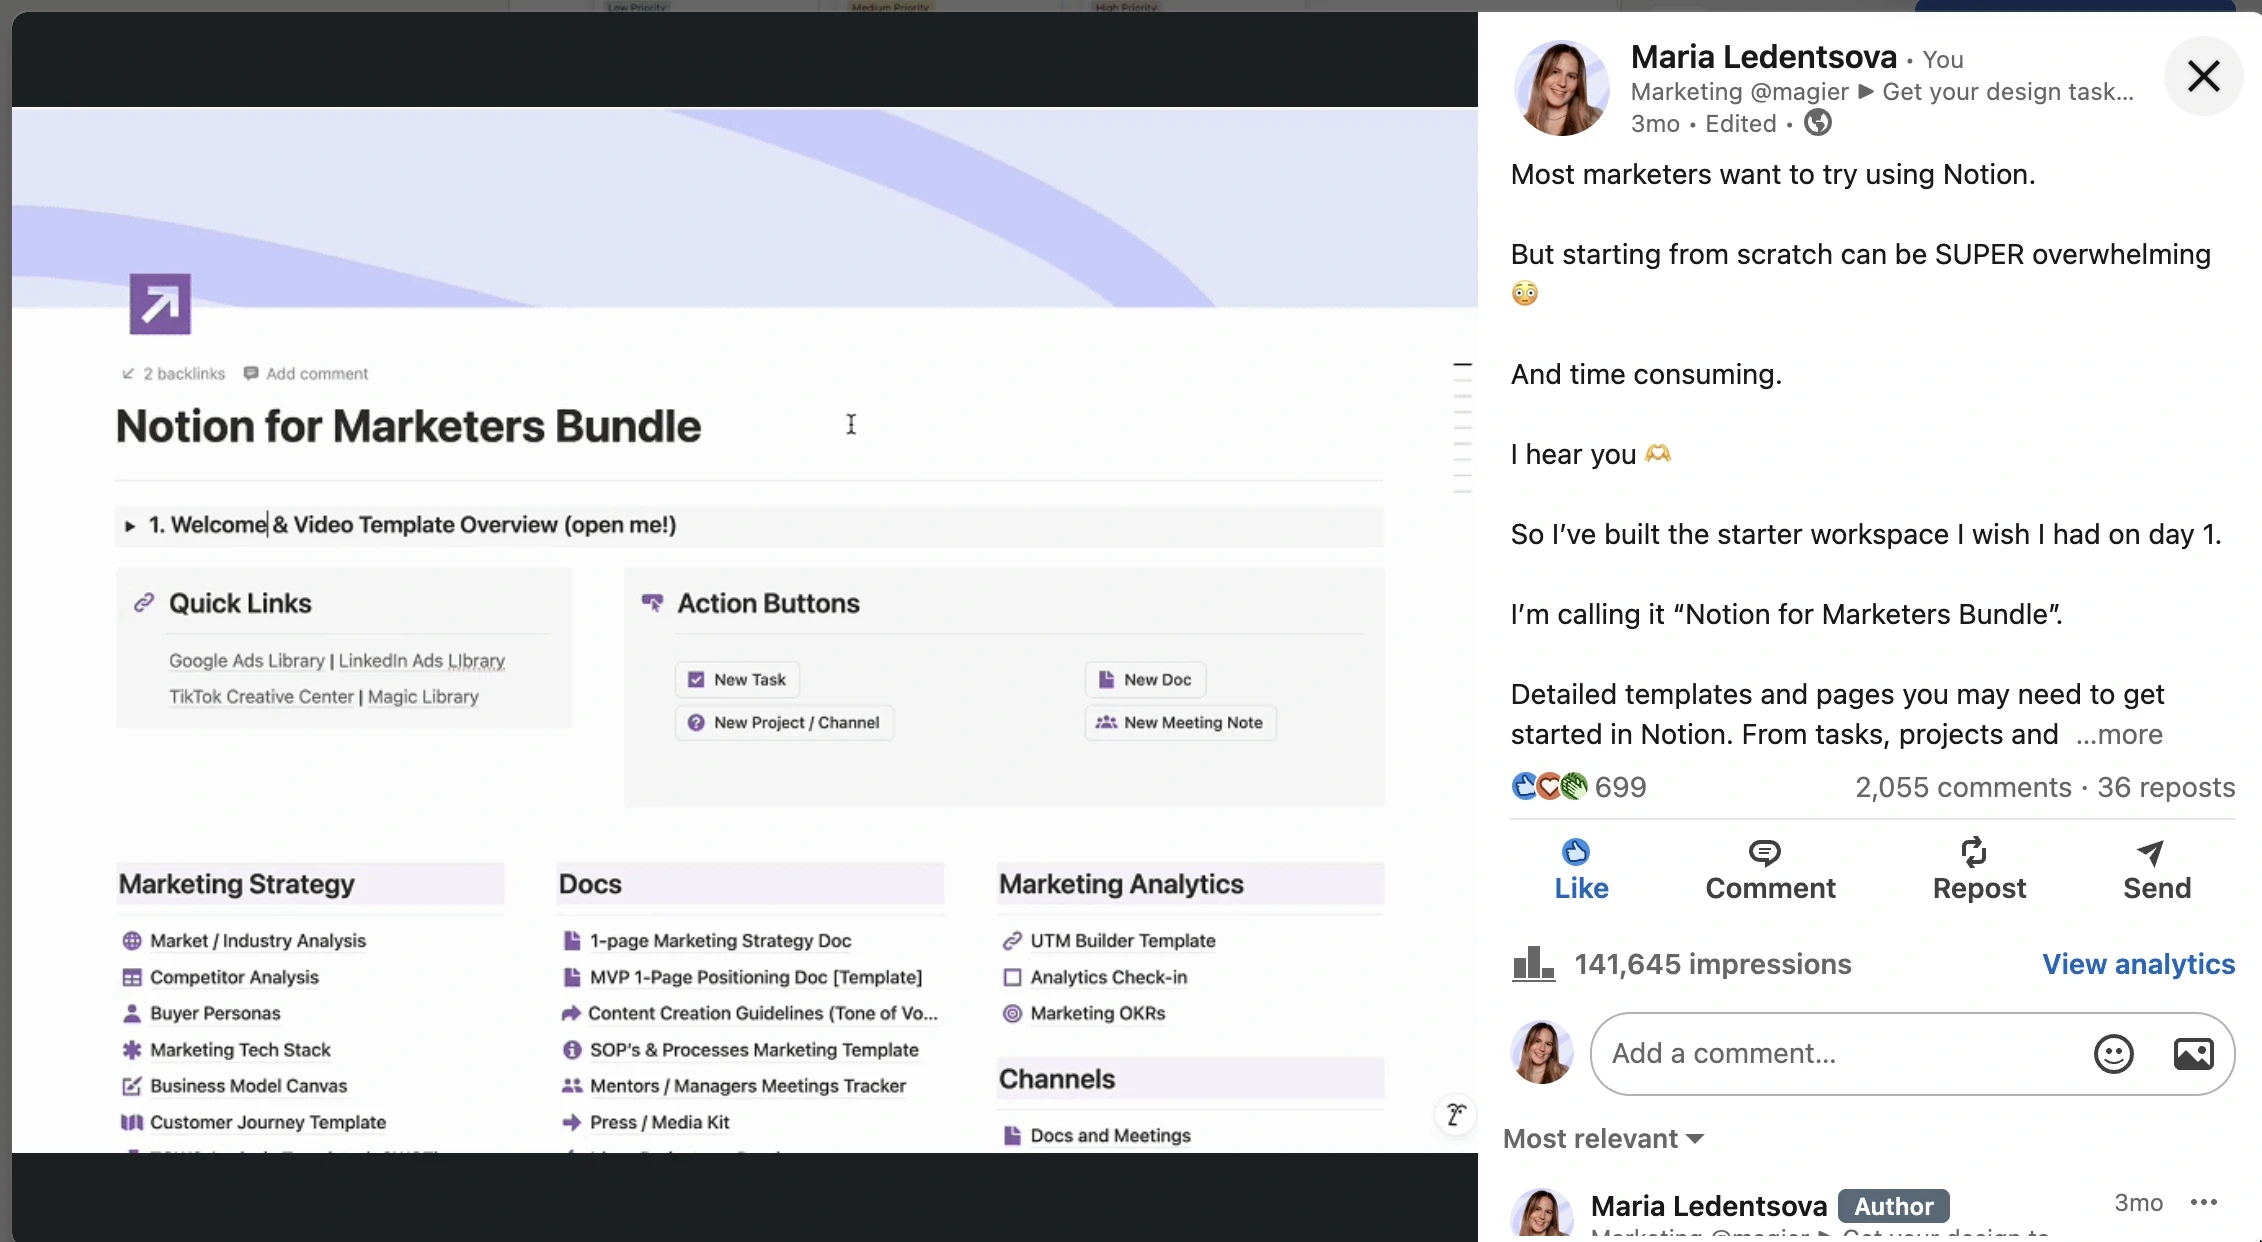Open the 2,055 comments link

point(1963,788)
